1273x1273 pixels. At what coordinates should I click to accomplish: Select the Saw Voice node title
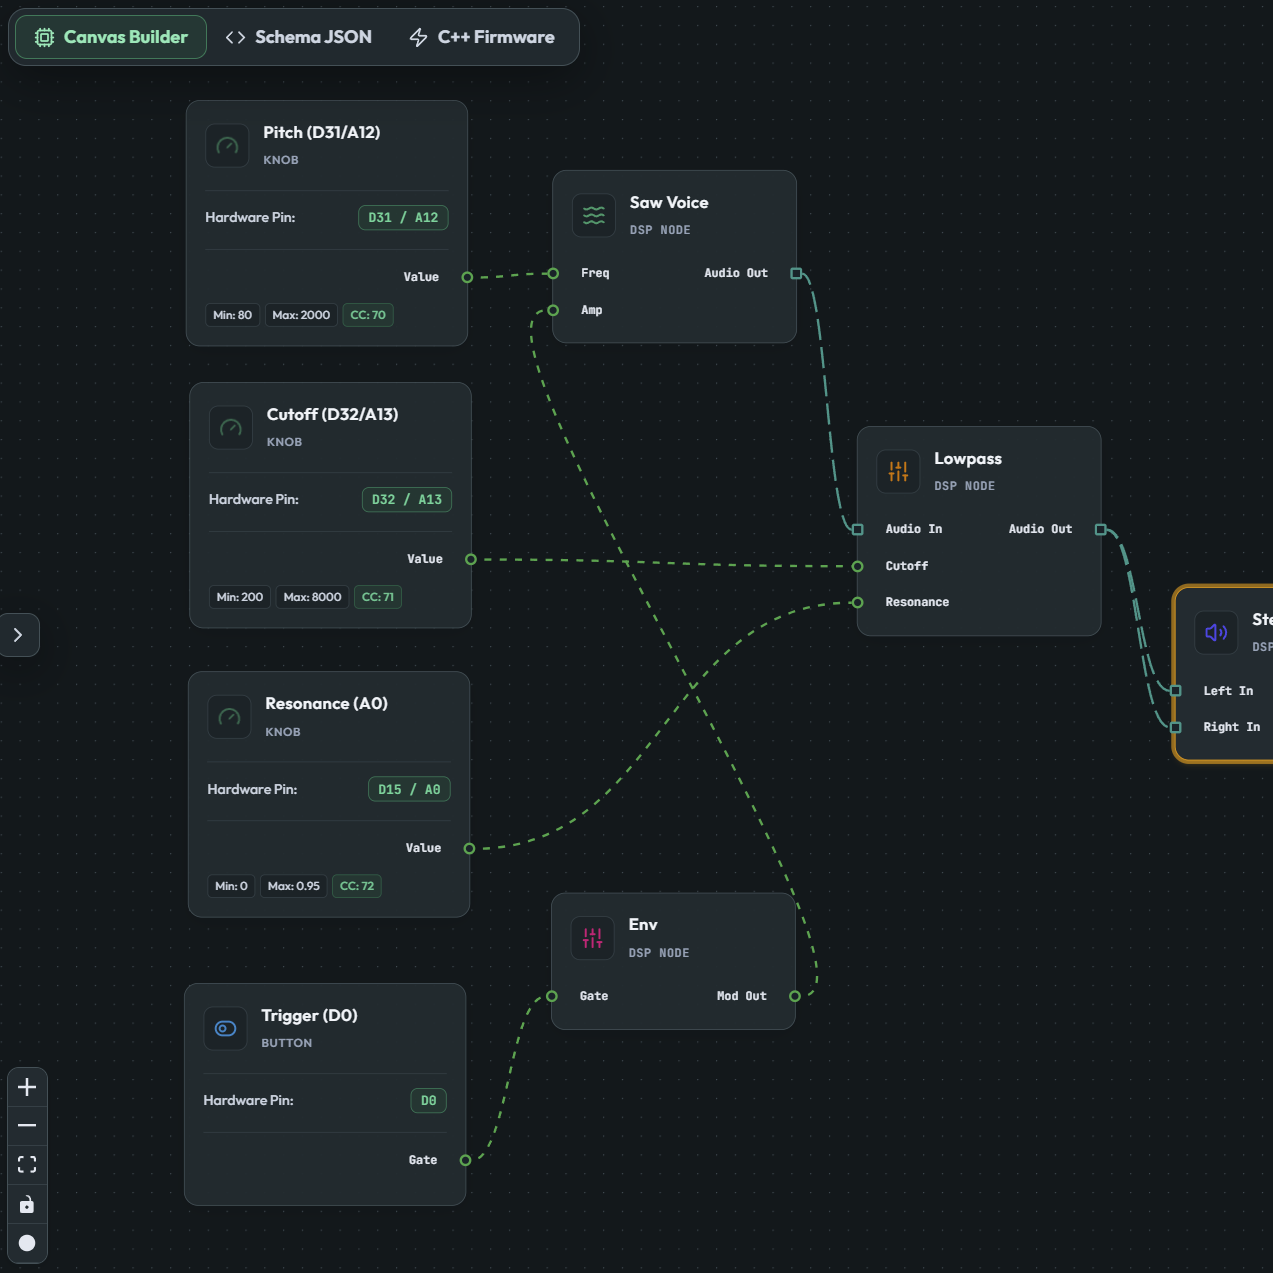pyautogui.click(x=669, y=203)
